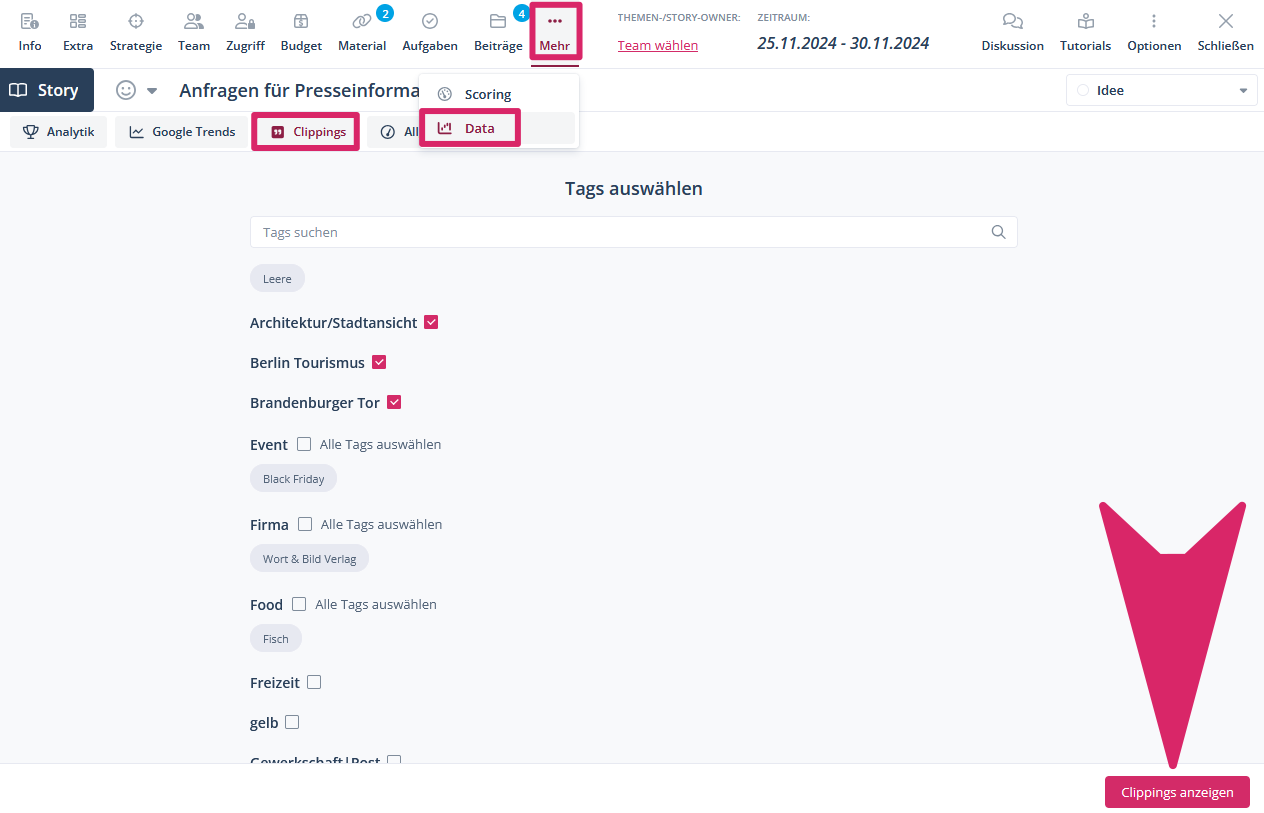Open the Strategie target icon
The width and height of the screenshot is (1264, 813).
click(136, 22)
